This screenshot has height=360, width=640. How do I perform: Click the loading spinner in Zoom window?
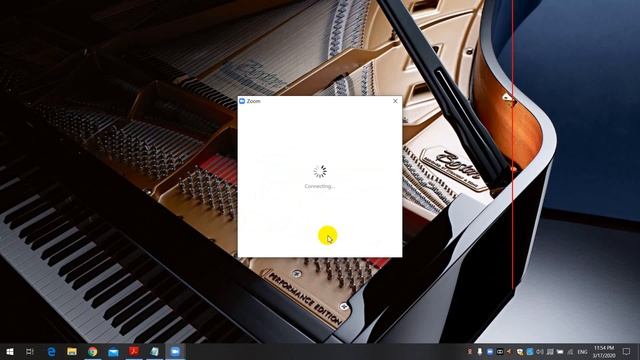tap(320, 171)
